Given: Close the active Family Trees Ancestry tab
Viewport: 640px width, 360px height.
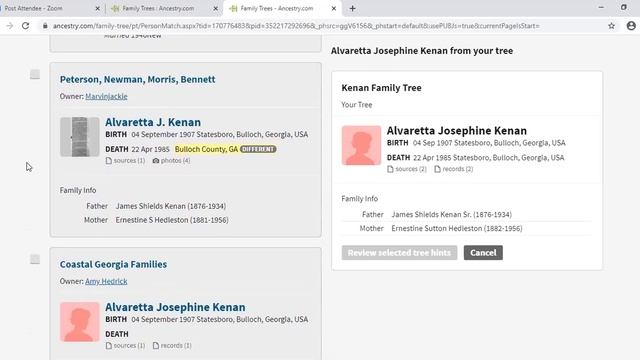Looking at the screenshot, I should tap(333, 8).
